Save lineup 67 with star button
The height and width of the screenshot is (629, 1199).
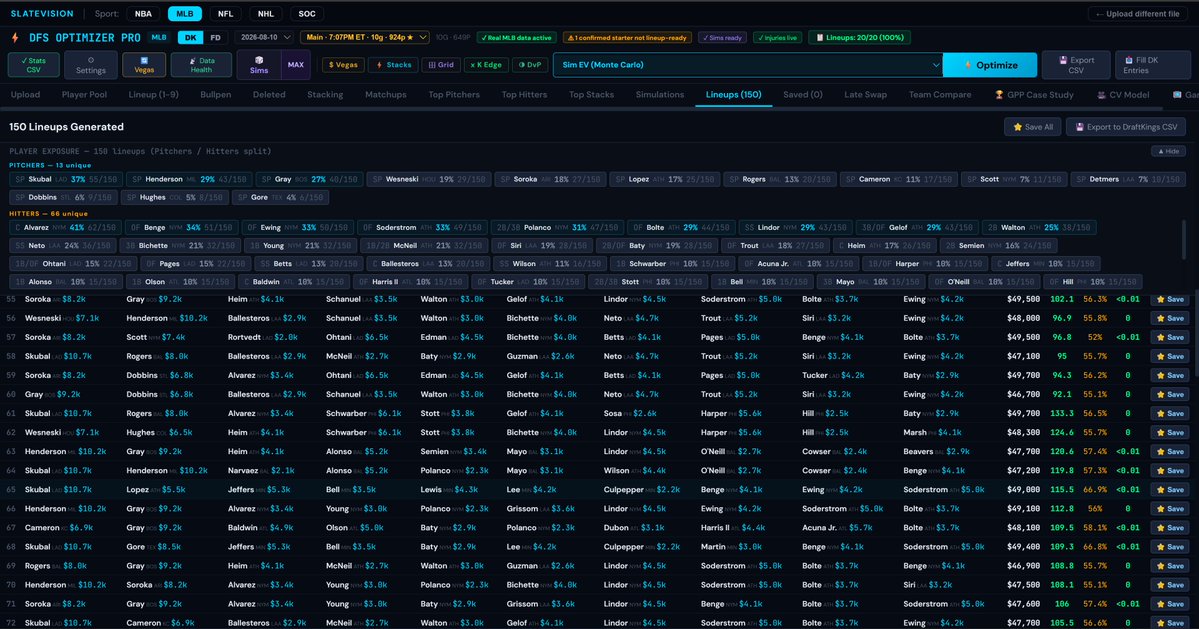pyautogui.click(x=1170, y=528)
